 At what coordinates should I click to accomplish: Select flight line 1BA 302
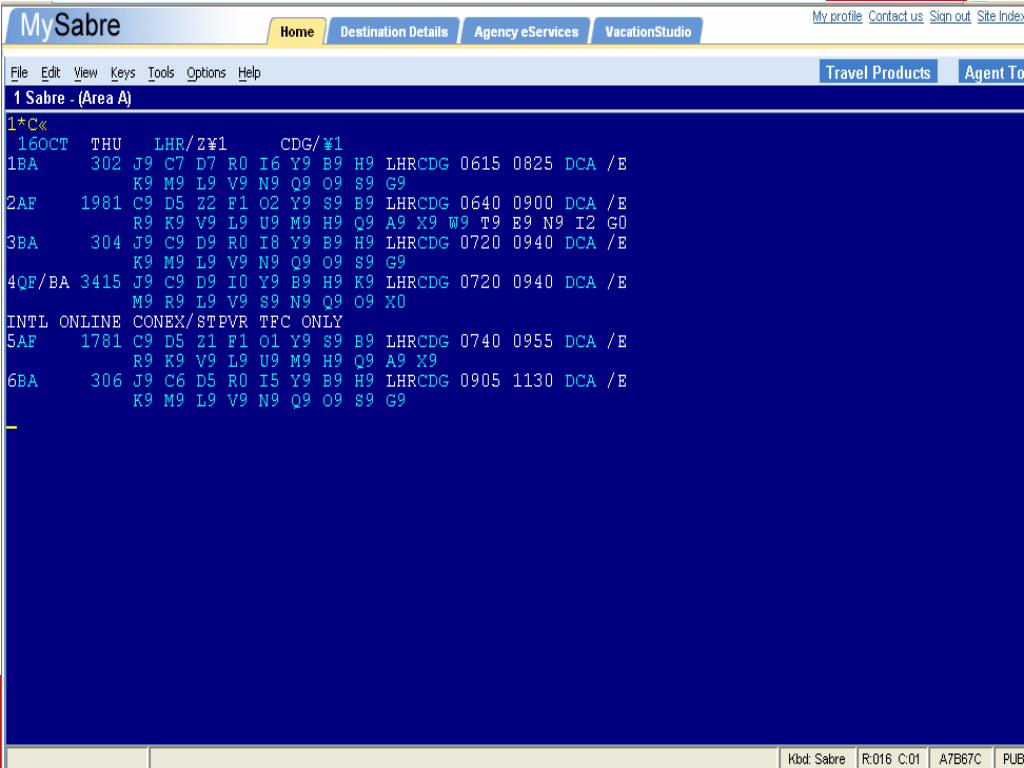(x=317, y=174)
